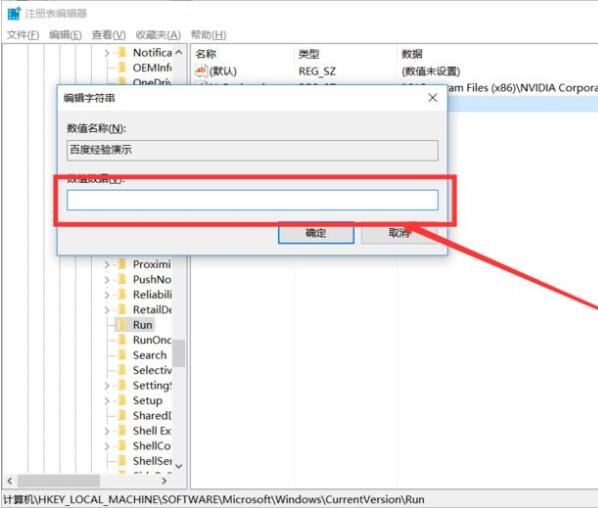
Task: Expand the Setting tree node
Action: click(107, 386)
